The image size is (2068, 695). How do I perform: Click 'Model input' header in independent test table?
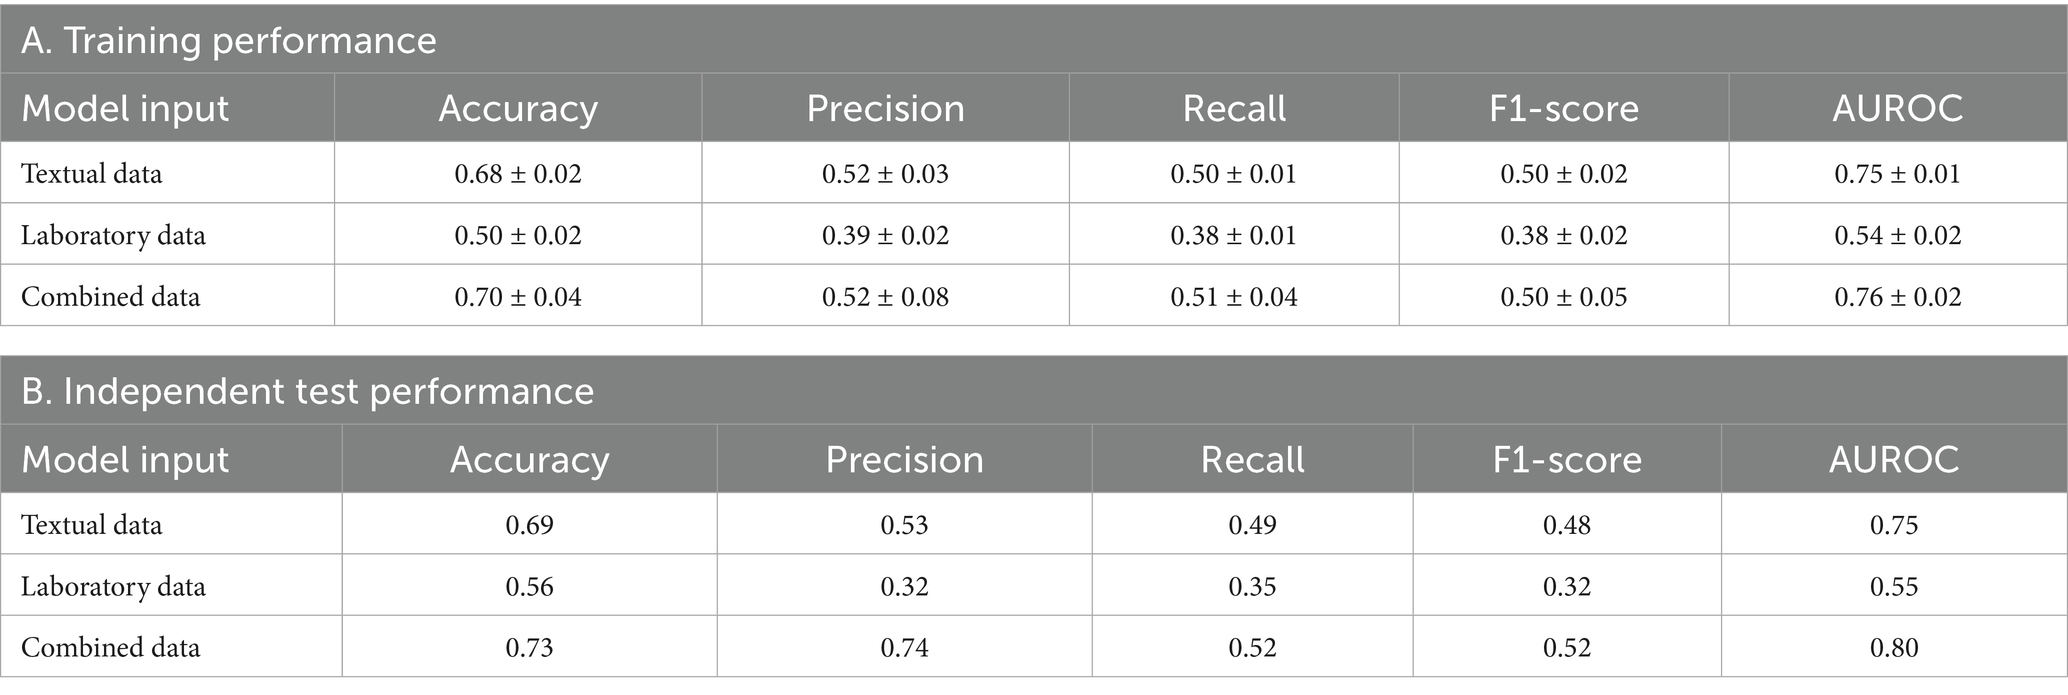(125, 460)
